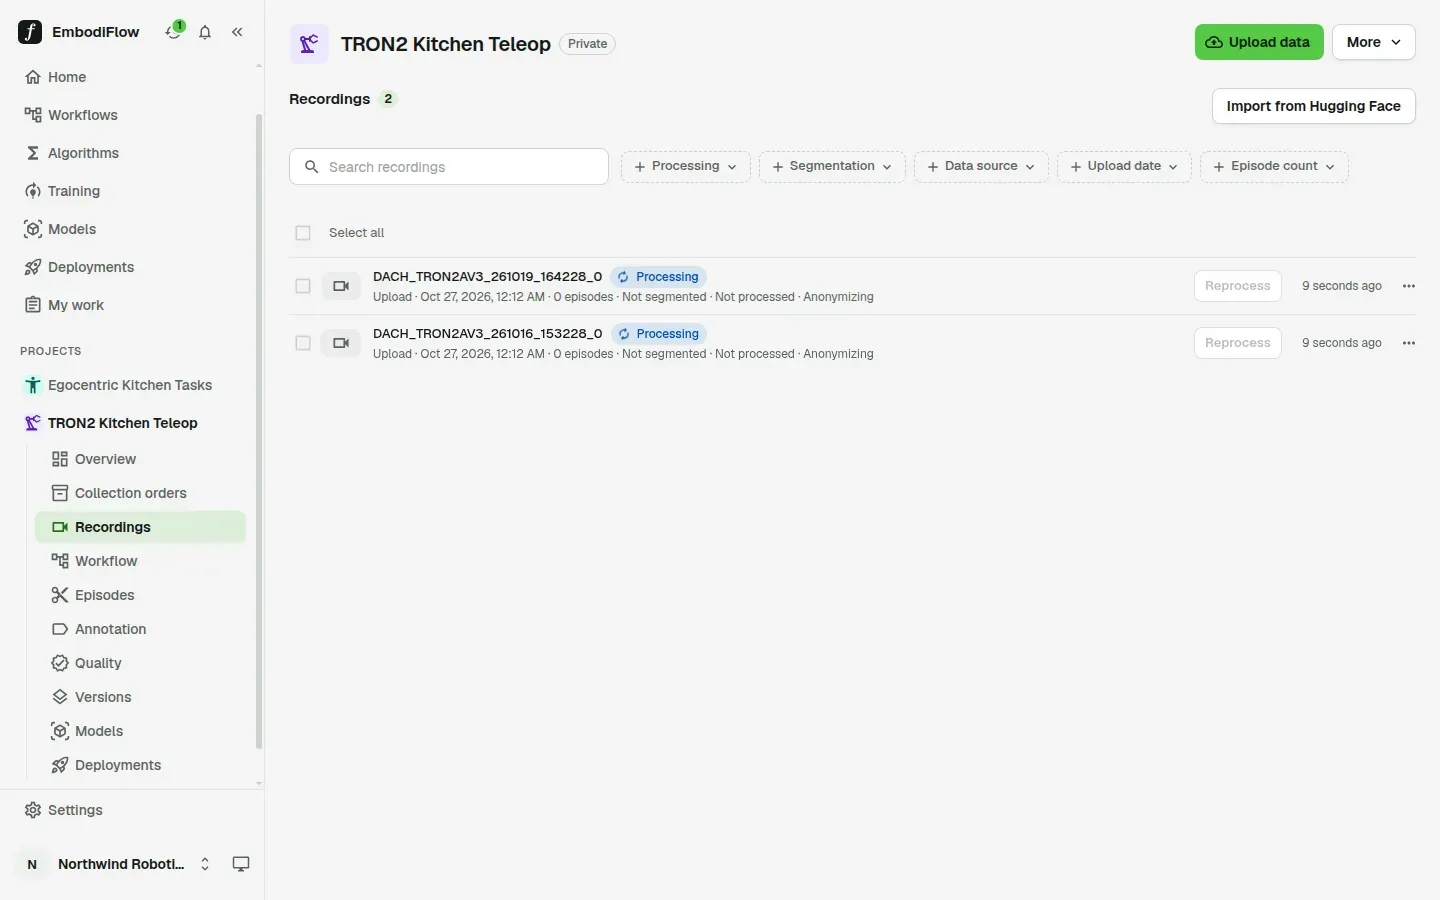The width and height of the screenshot is (1440, 900).
Task: Open the Processing filter dropdown
Action: [x=686, y=167]
